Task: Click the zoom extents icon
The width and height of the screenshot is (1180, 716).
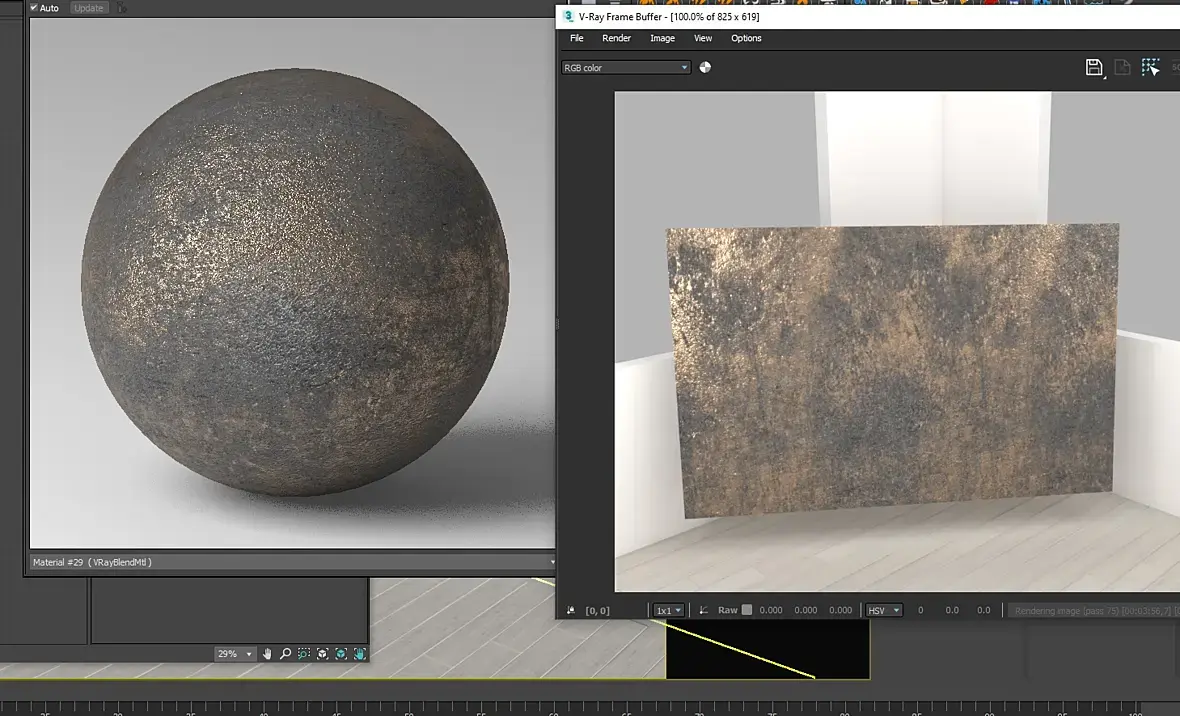Action: [323, 654]
